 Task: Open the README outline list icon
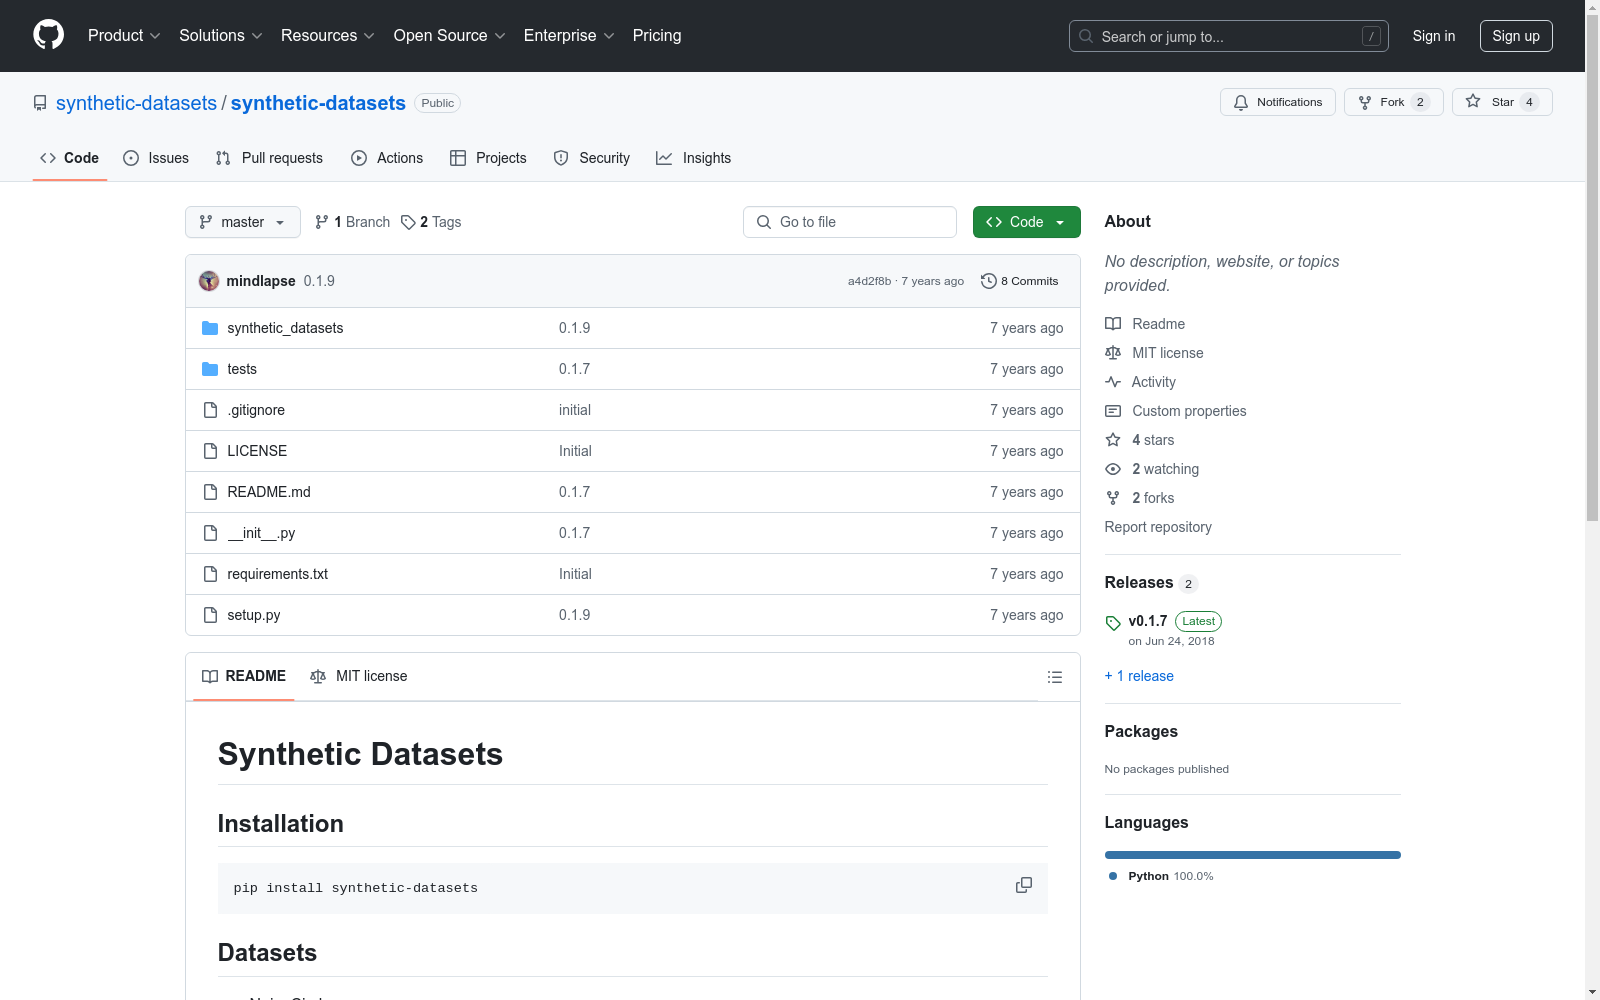[x=1055, y=677]
